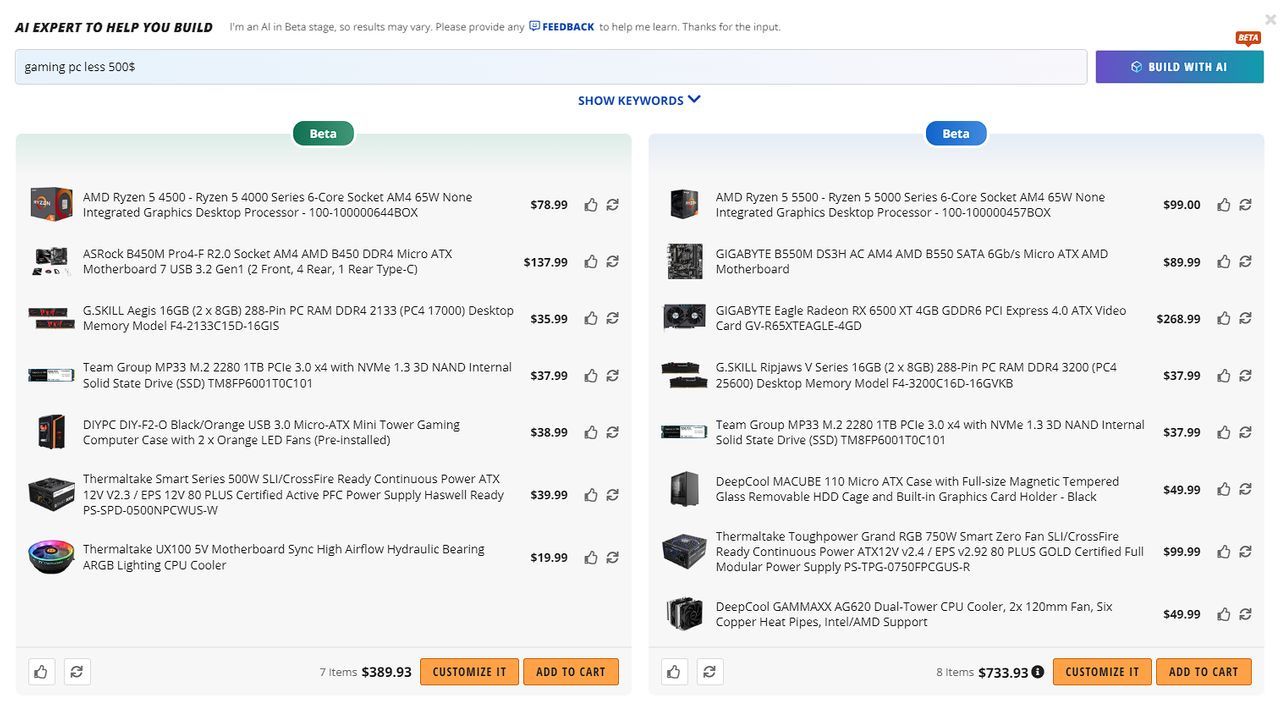Image resolution: width=1280 pixels, height=720 pixels.
Task: Like the entire $389.93 build
Action: pos(41,672)
